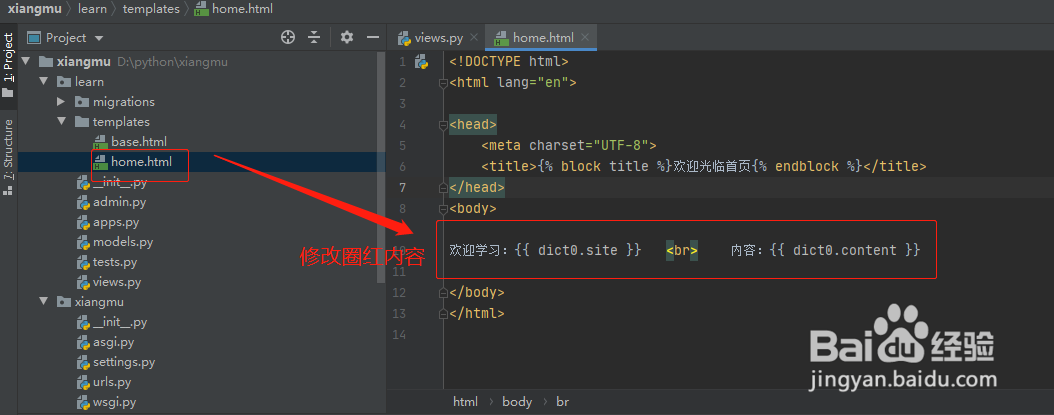Click the locate/scroll-from-source target icon
The width and height of the screenshot is (1054, 415).
coord(288,37)
